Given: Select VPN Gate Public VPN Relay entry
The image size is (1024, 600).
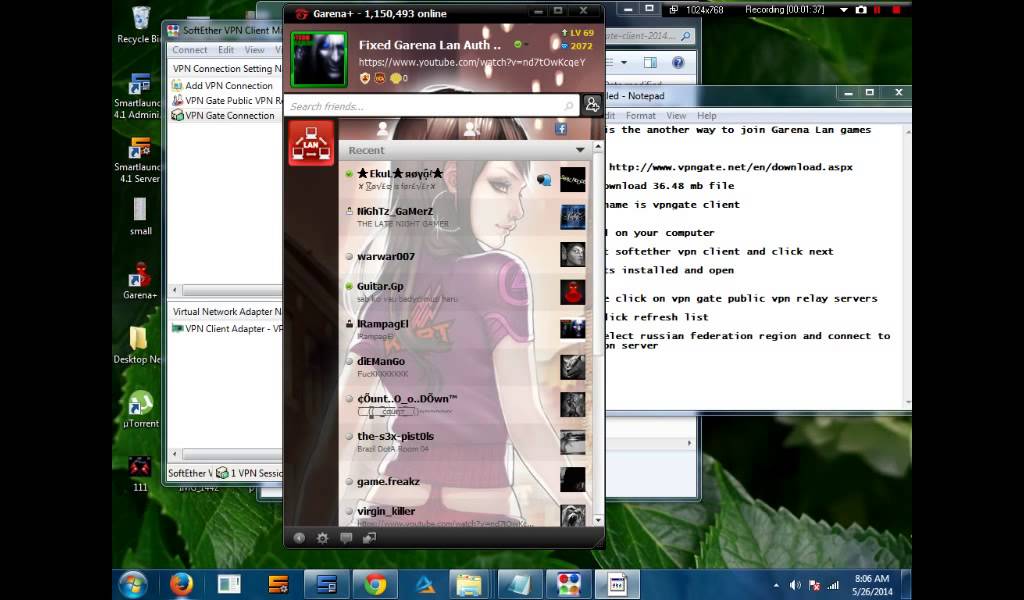Looking at the screenshot, I should coord(226,101).
